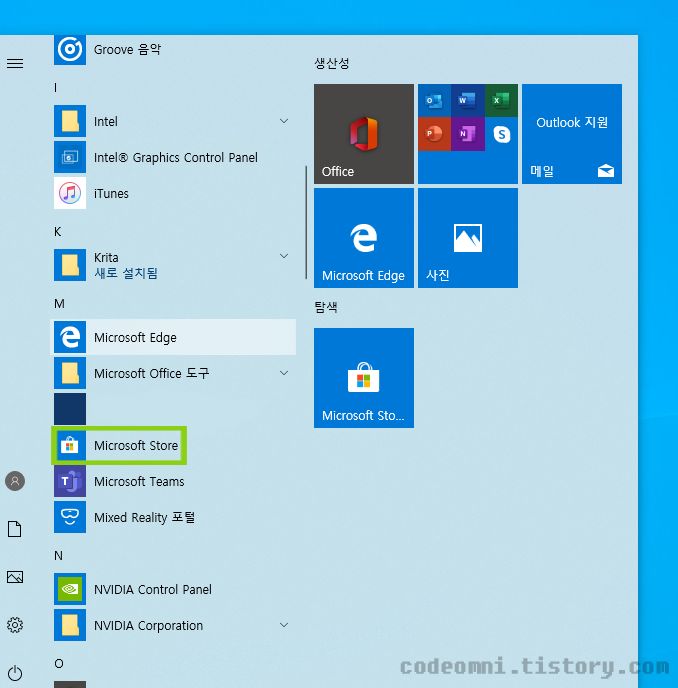Screen dimensions: 678x688
Task: Launch Microsoft Teams from app list
Action: pos(175,481)
